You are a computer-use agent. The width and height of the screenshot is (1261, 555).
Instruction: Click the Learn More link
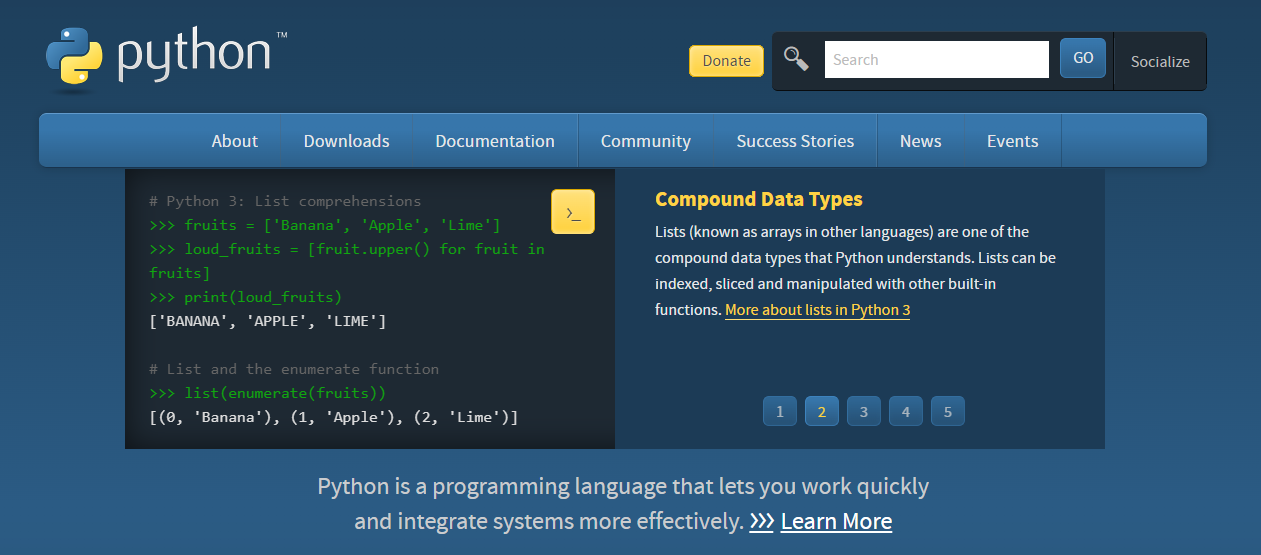click(x=836, y=521)
